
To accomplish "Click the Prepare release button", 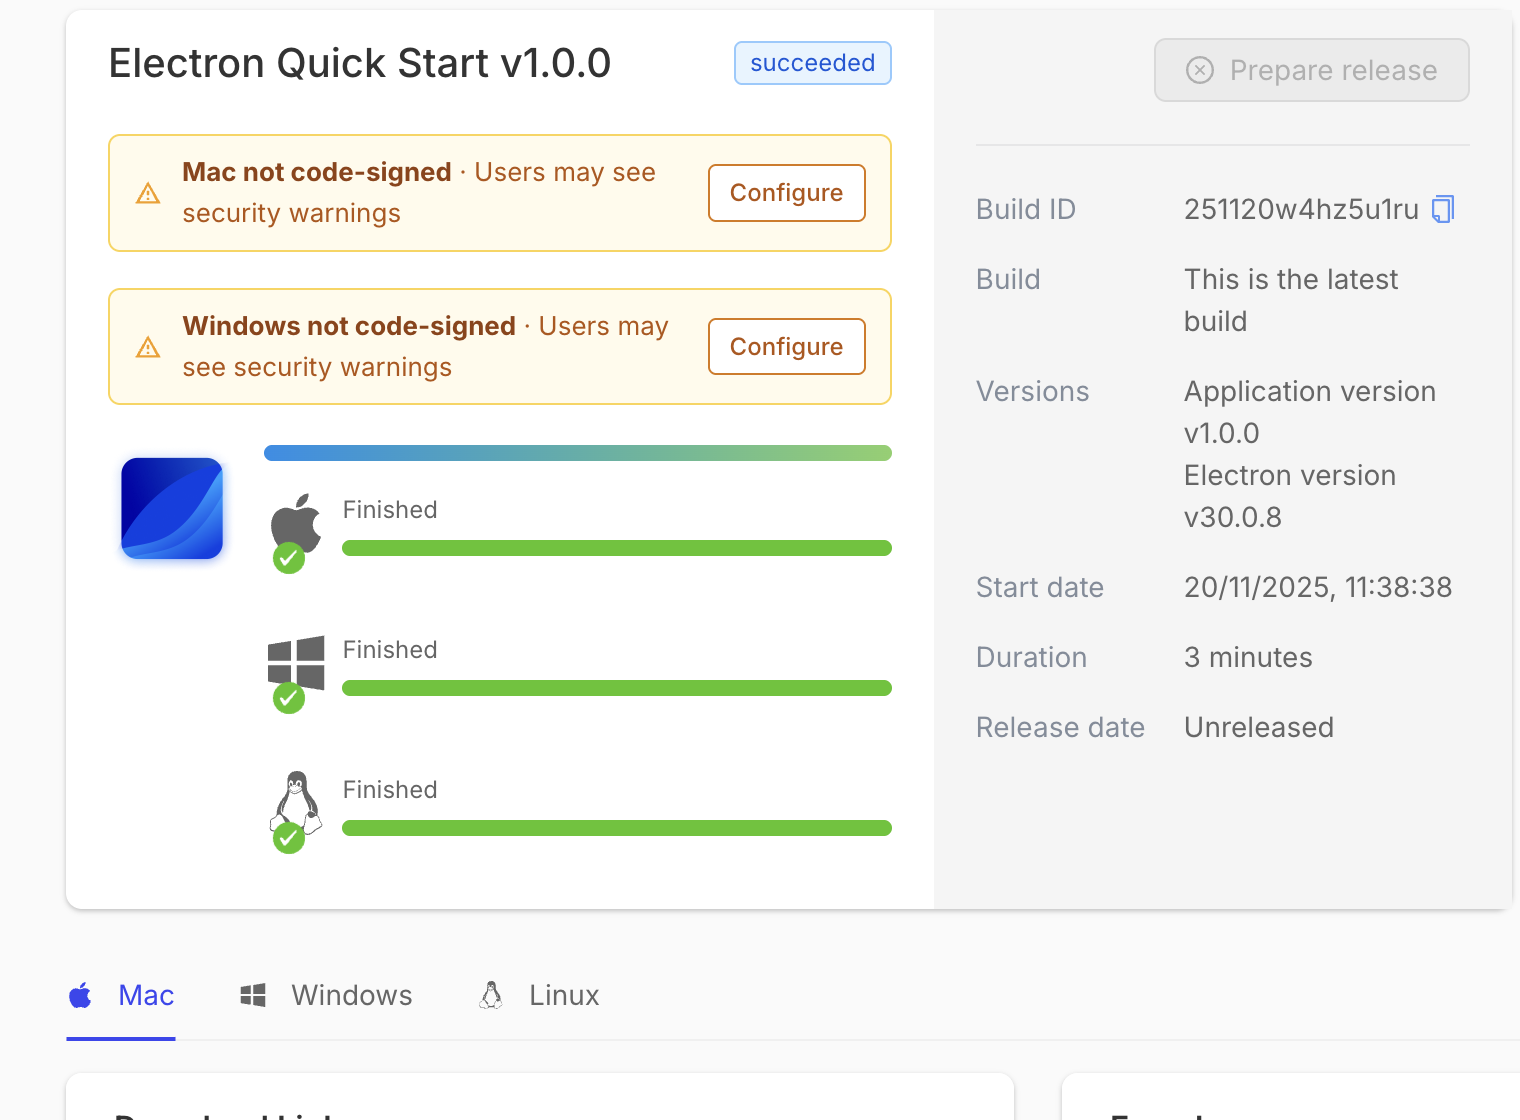I will [x=1312, y=70].
